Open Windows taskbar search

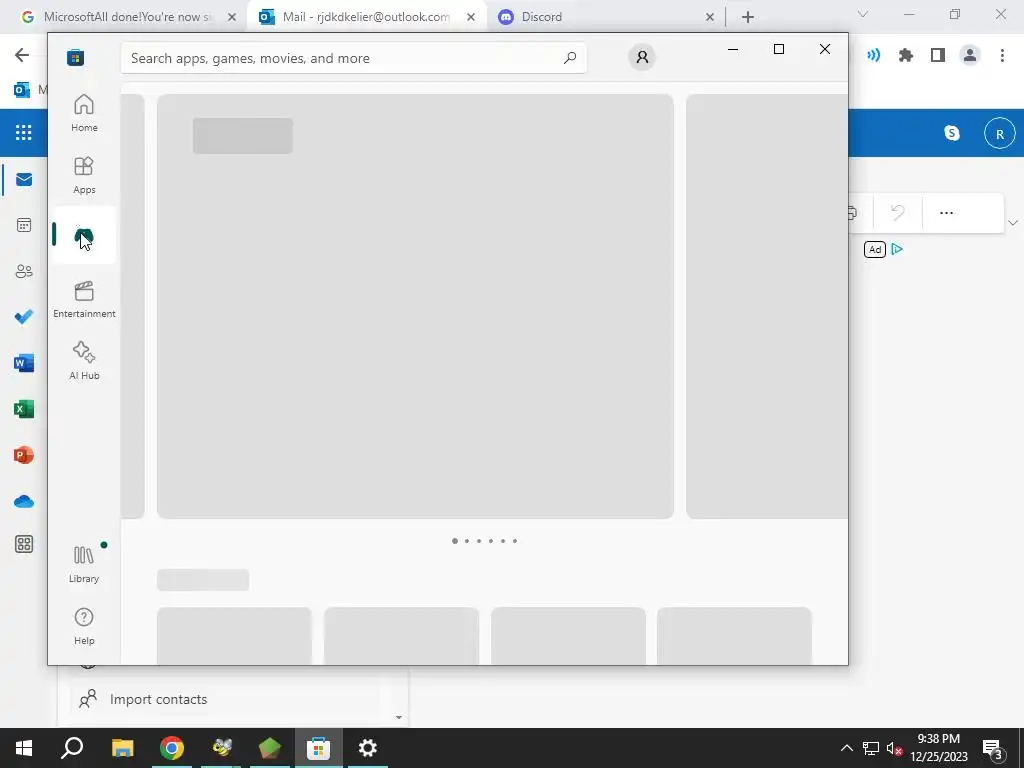pos(72,748)
